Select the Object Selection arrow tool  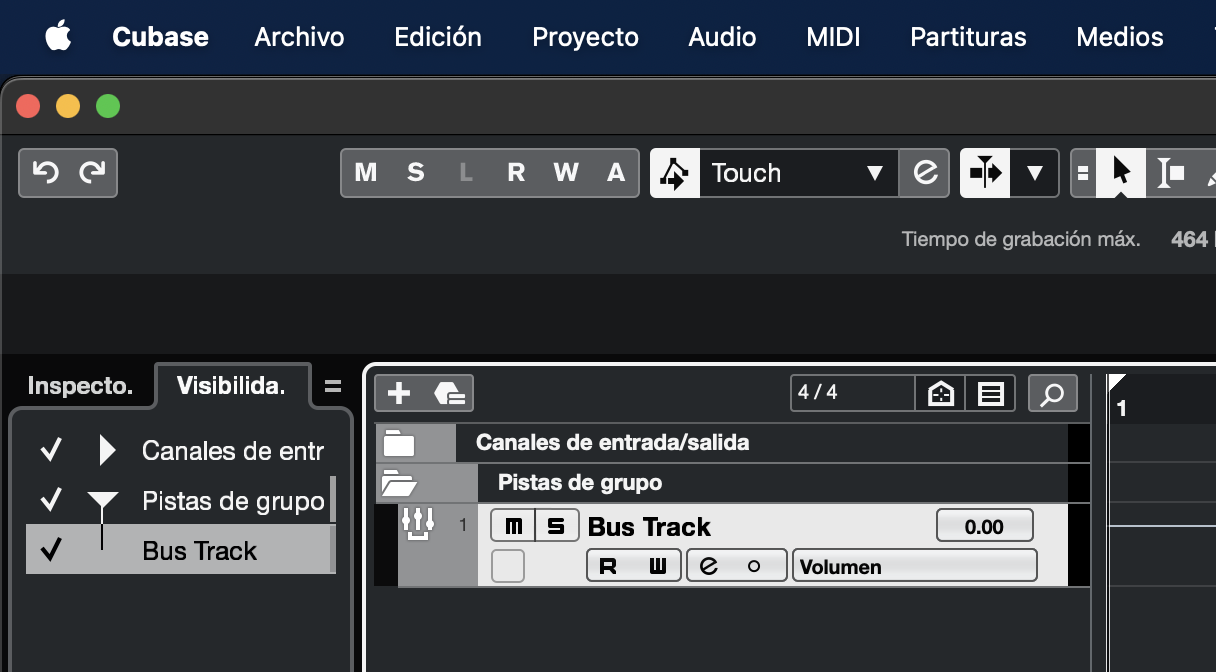click(x=1121, y=173)
